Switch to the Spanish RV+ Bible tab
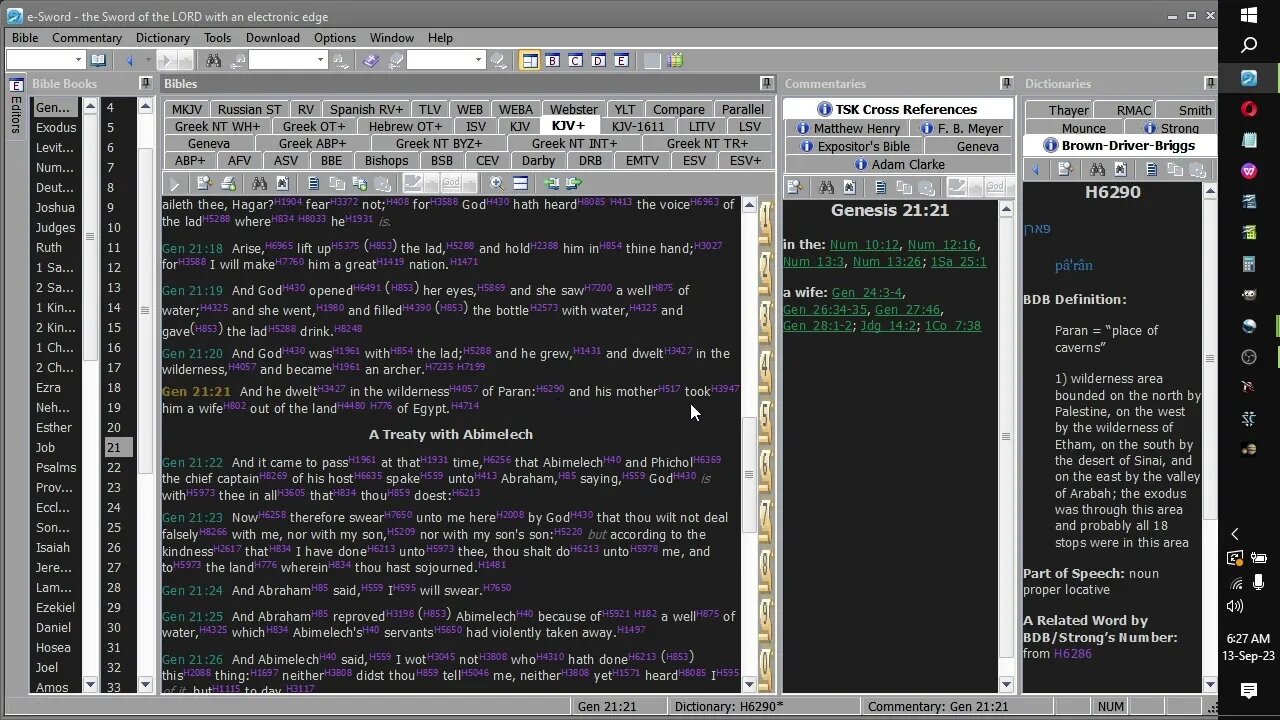Viewport: 1280px width, 720px height. (366, 109)
